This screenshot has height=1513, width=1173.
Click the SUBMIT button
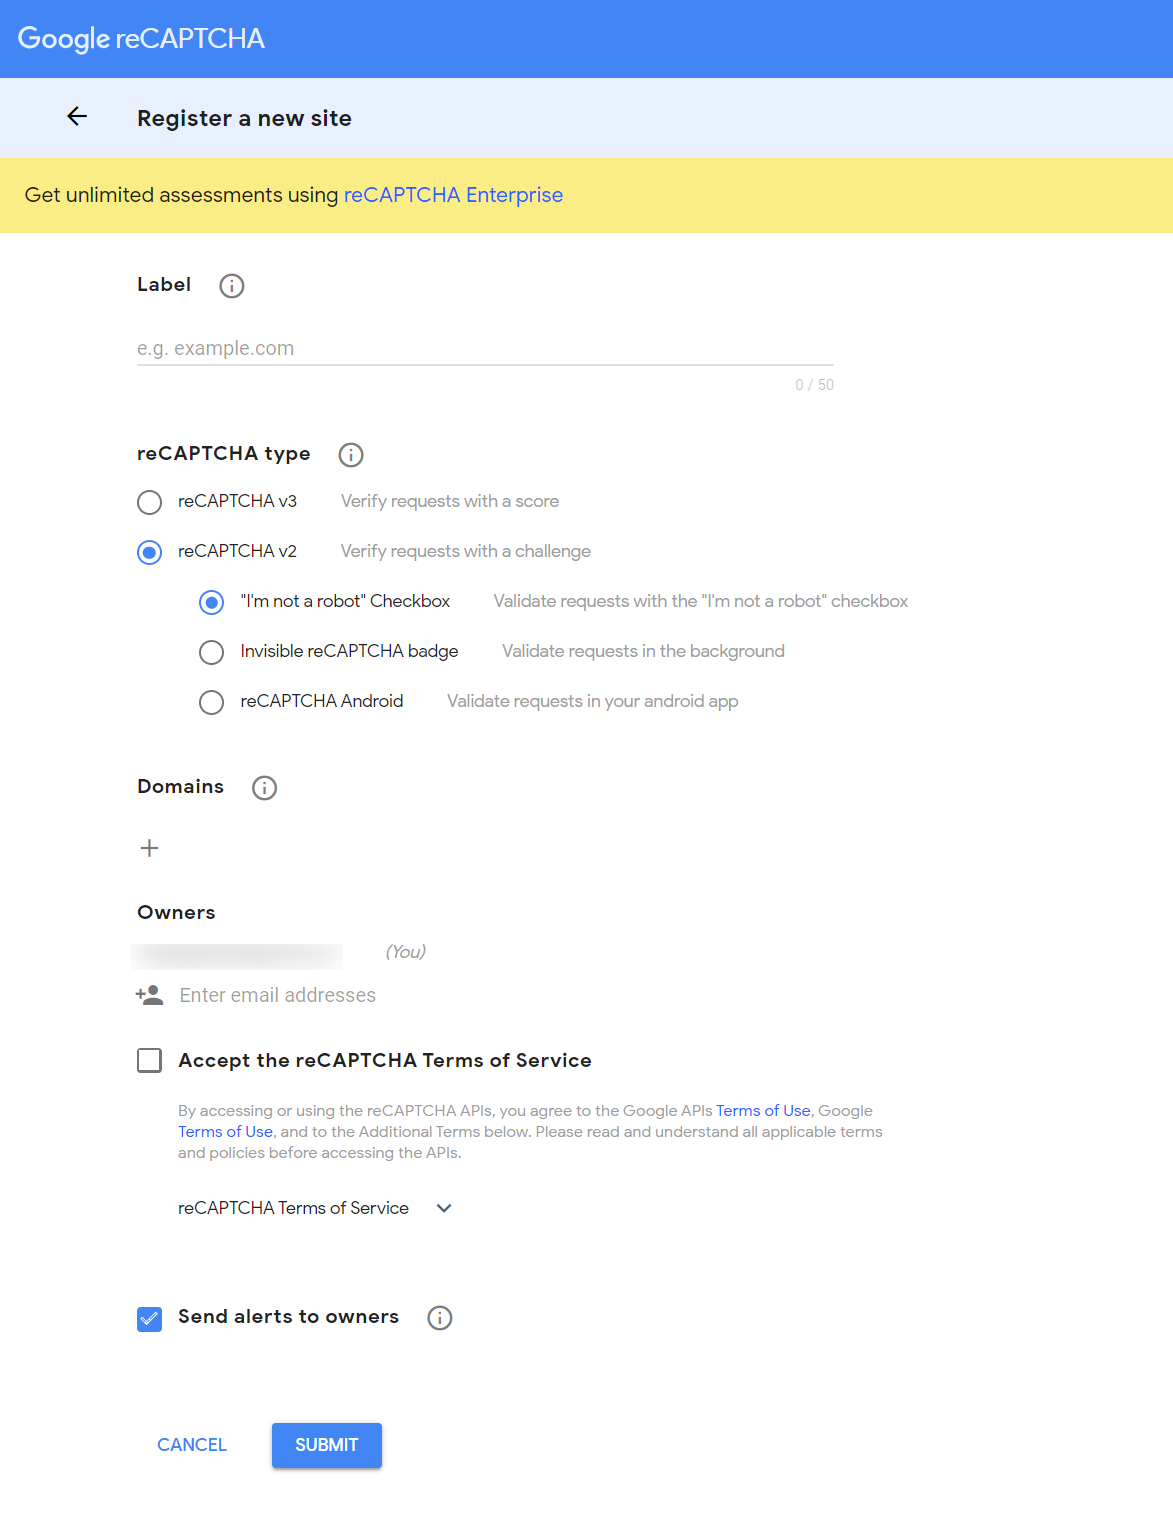pyautogui.click(x=327, y=1445)
